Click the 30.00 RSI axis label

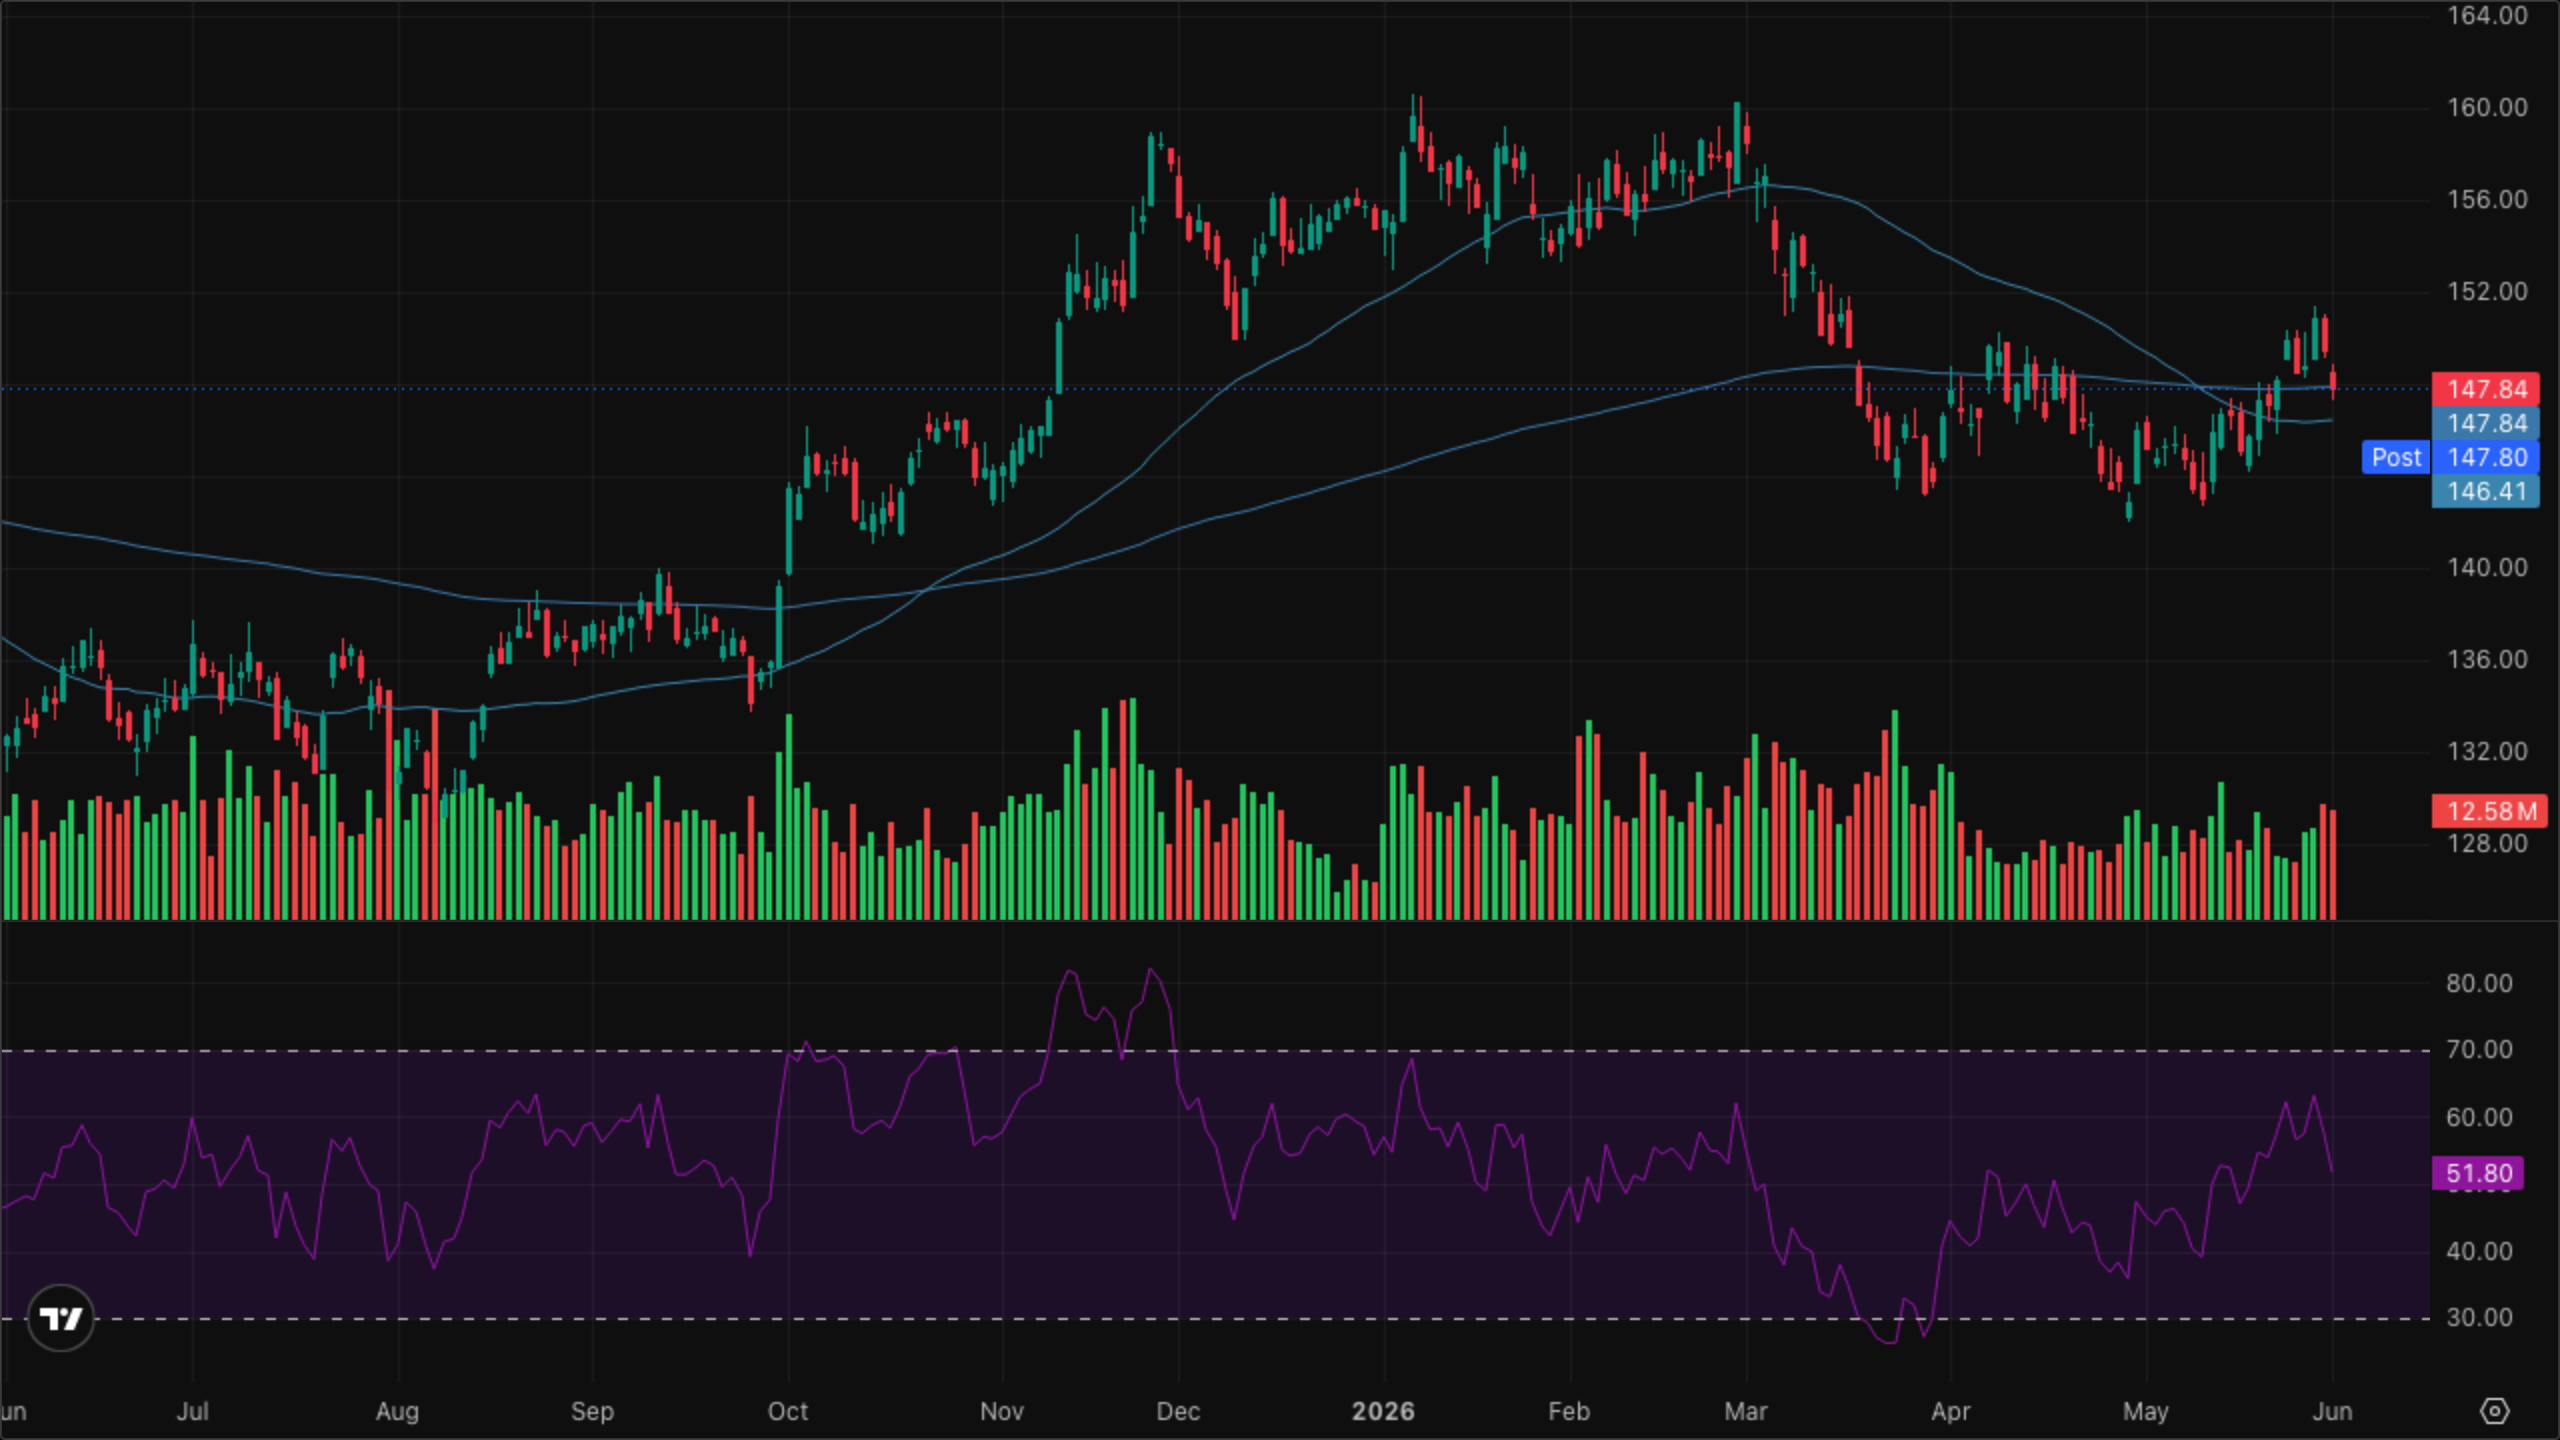(2479, 1318)
